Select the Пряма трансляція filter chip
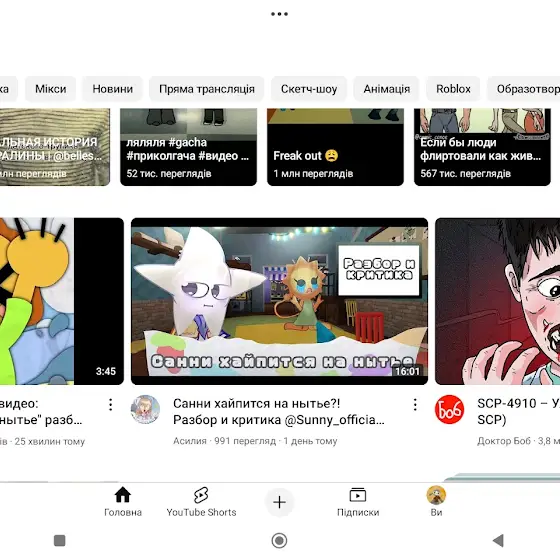This screenshot has width=560, height=560. [x=207, y=89]
